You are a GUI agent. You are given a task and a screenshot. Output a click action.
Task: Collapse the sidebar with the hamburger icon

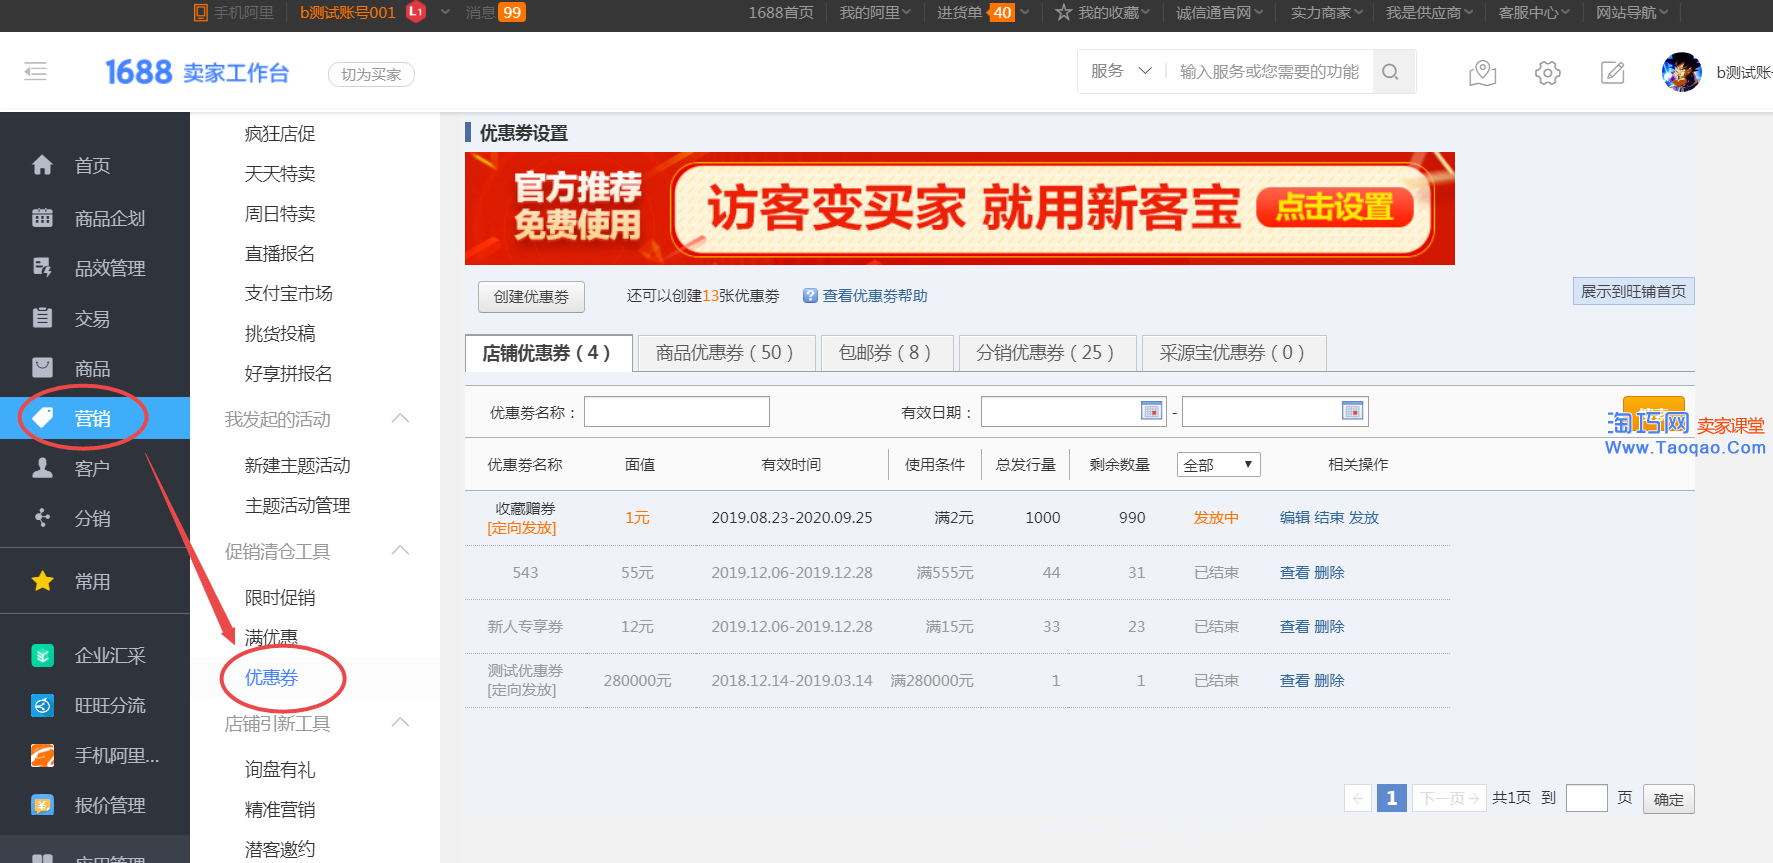(36, 71)
